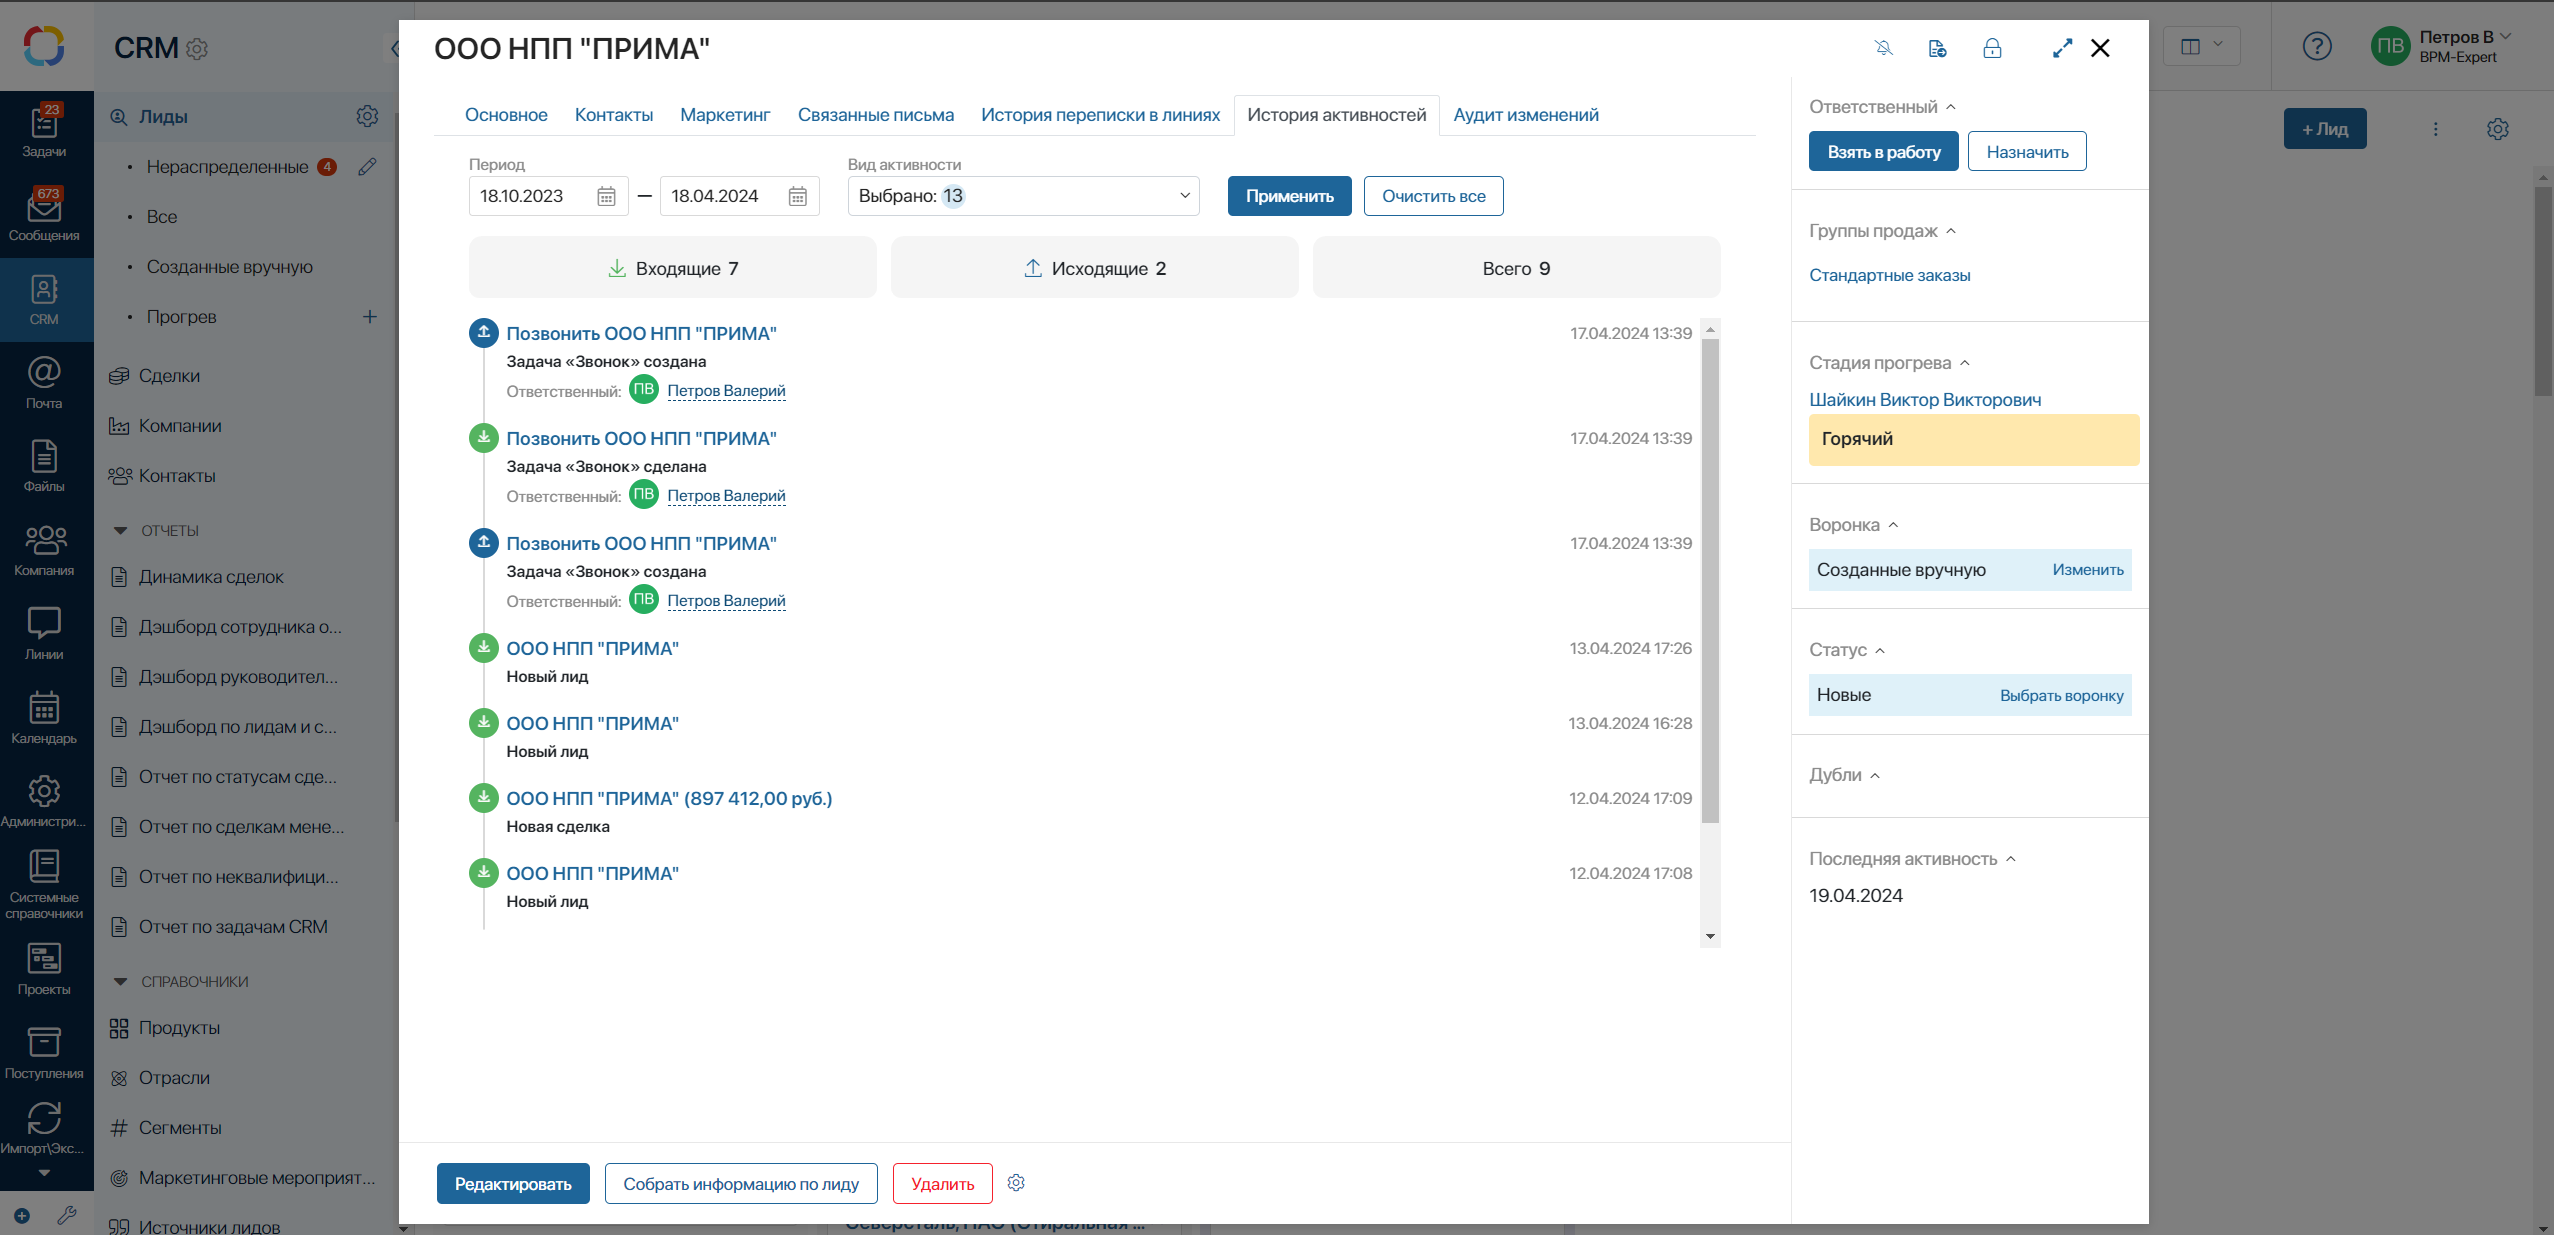The width and height of the screenshot is (2554, 1235).
Task: Collapse the ОТЧЕТЫ tree group
Action: coord(120,530)
